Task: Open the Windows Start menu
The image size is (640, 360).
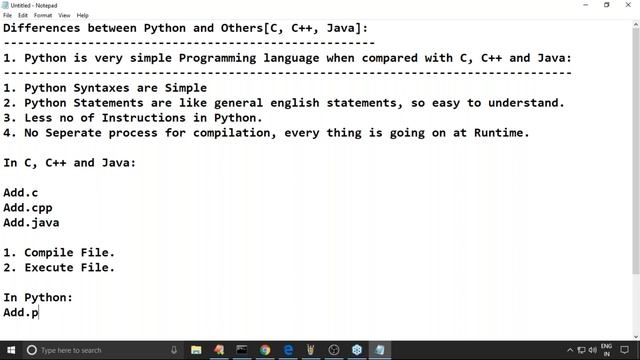Action: [x=11, y=350]
